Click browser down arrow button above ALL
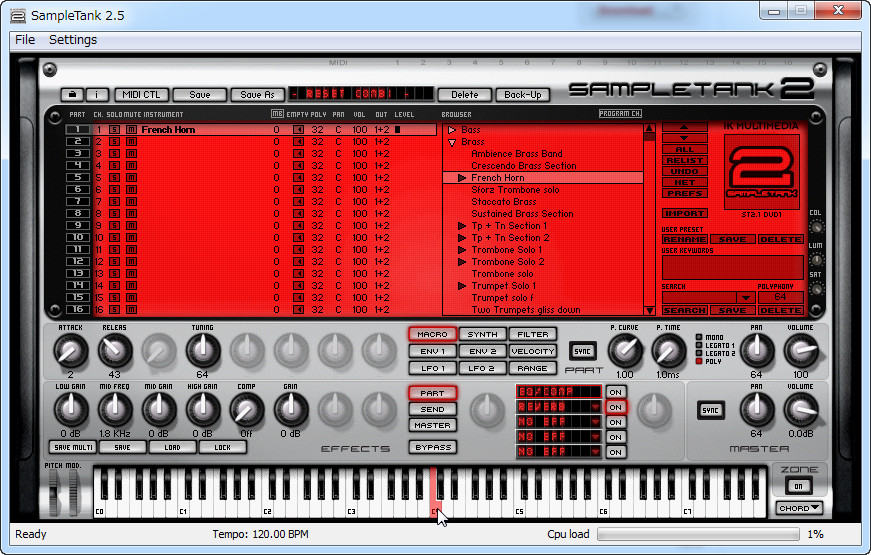 [684, 138]
